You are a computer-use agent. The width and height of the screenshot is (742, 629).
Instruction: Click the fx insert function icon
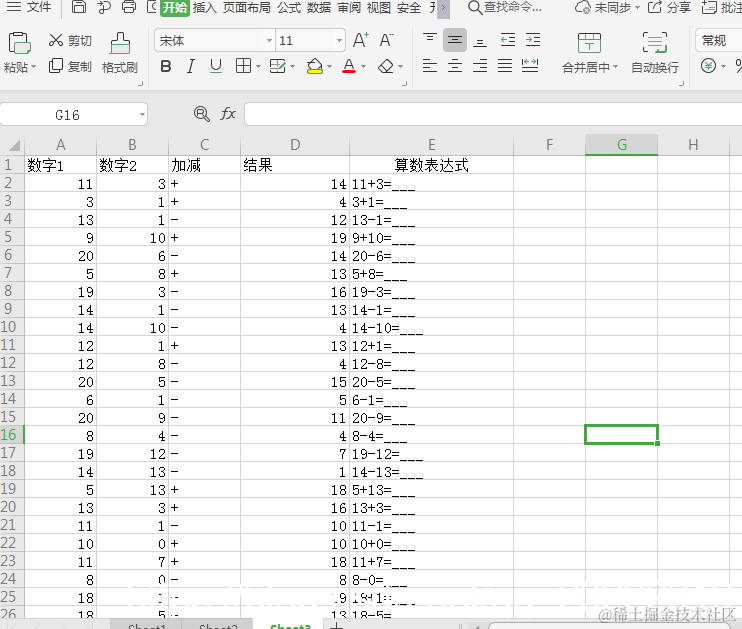click(228, 114)
